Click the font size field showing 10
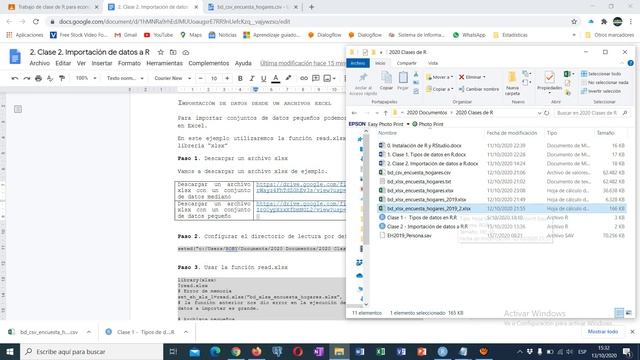Image resolution: width=640 pixels, height=360 pixels. [214, 78]
